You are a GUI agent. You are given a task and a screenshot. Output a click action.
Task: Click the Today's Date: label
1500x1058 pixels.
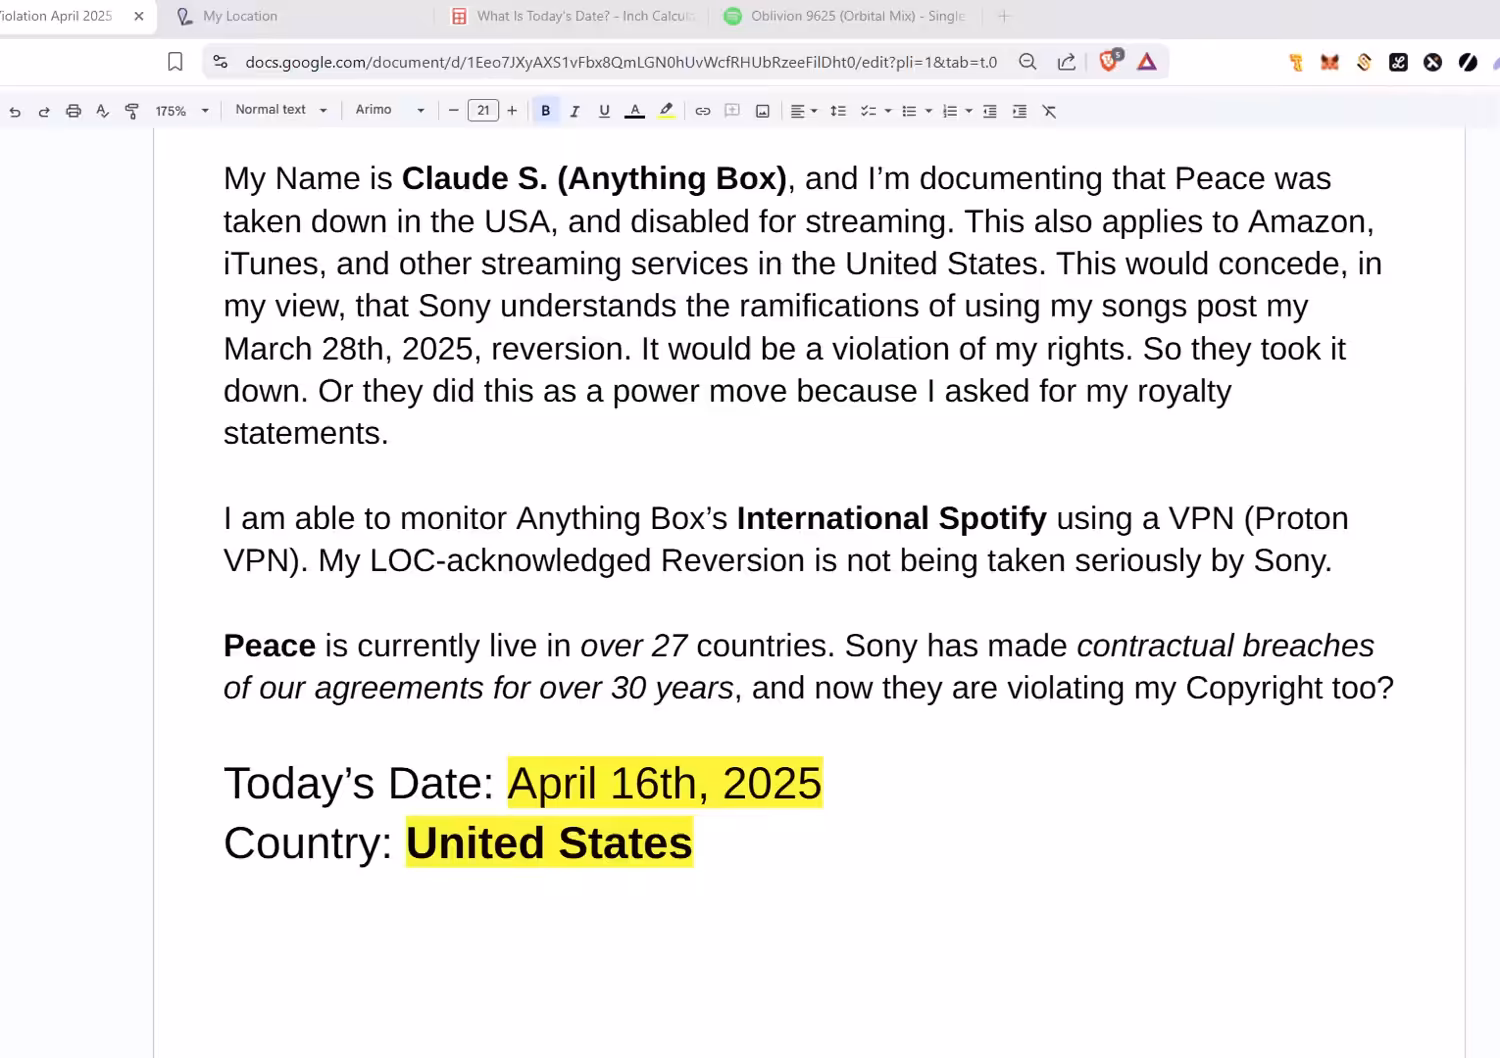pos(359,783)
